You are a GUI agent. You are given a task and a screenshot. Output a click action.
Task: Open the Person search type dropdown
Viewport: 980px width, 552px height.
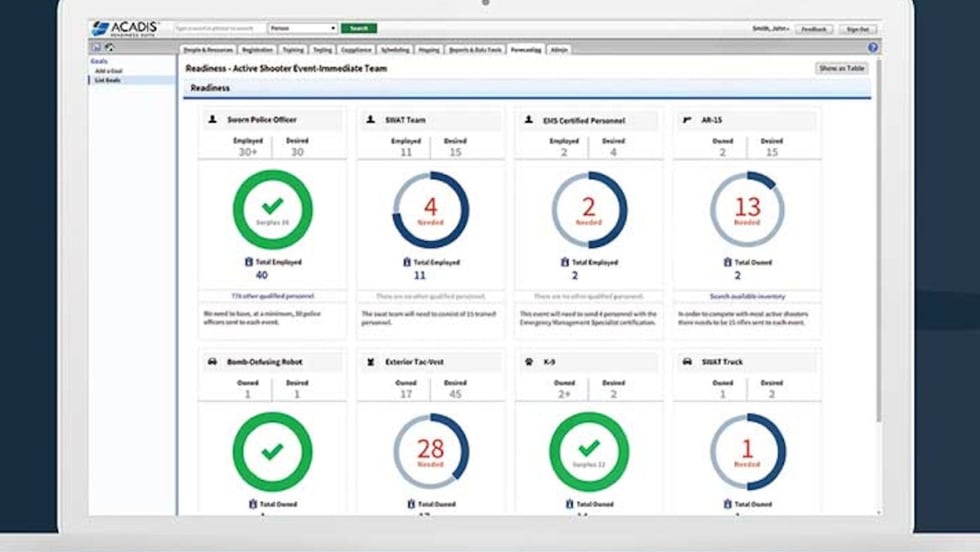[302, 29]
